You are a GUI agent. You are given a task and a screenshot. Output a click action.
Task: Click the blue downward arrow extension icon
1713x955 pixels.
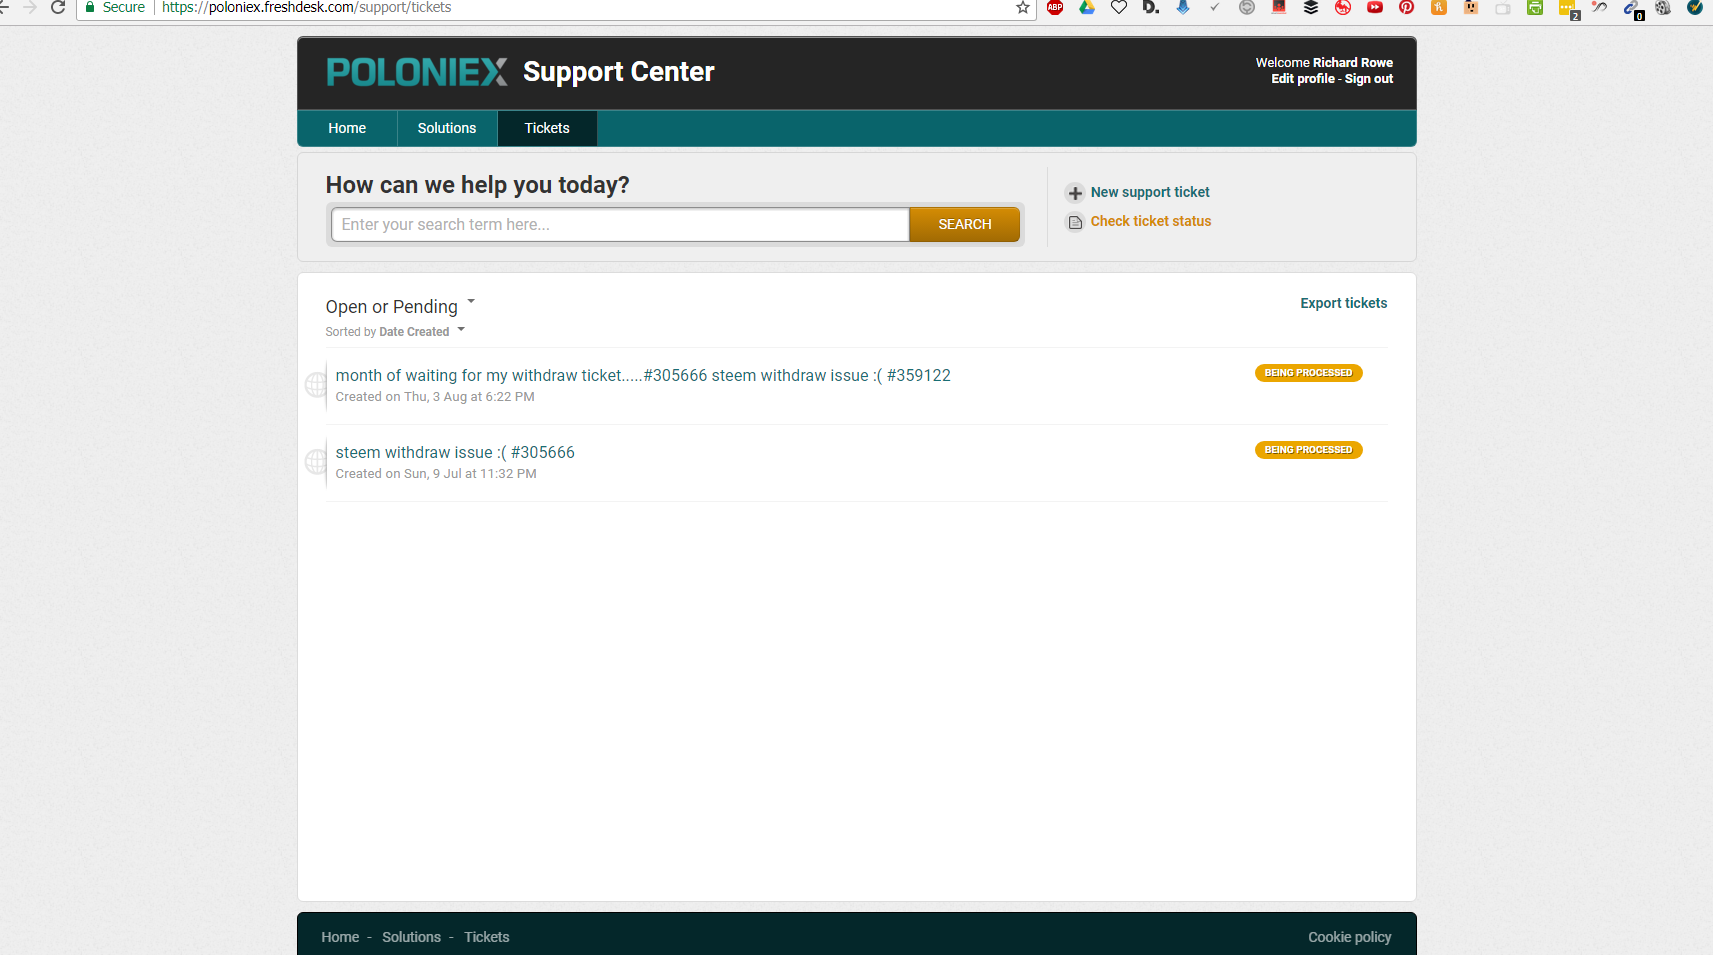[1183, 7]
